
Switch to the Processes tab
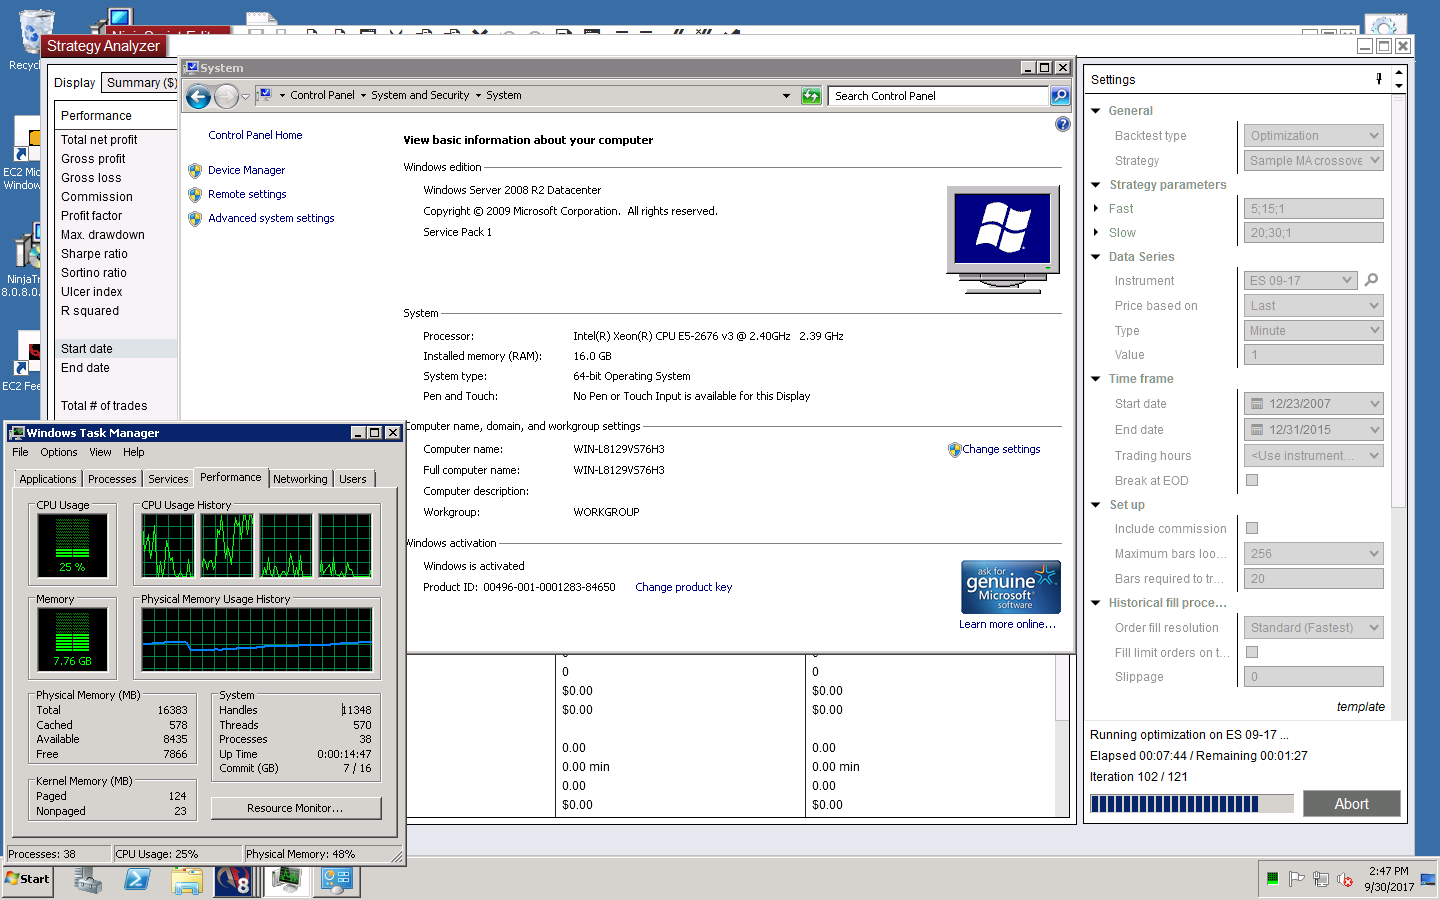(x=112, y=479)
